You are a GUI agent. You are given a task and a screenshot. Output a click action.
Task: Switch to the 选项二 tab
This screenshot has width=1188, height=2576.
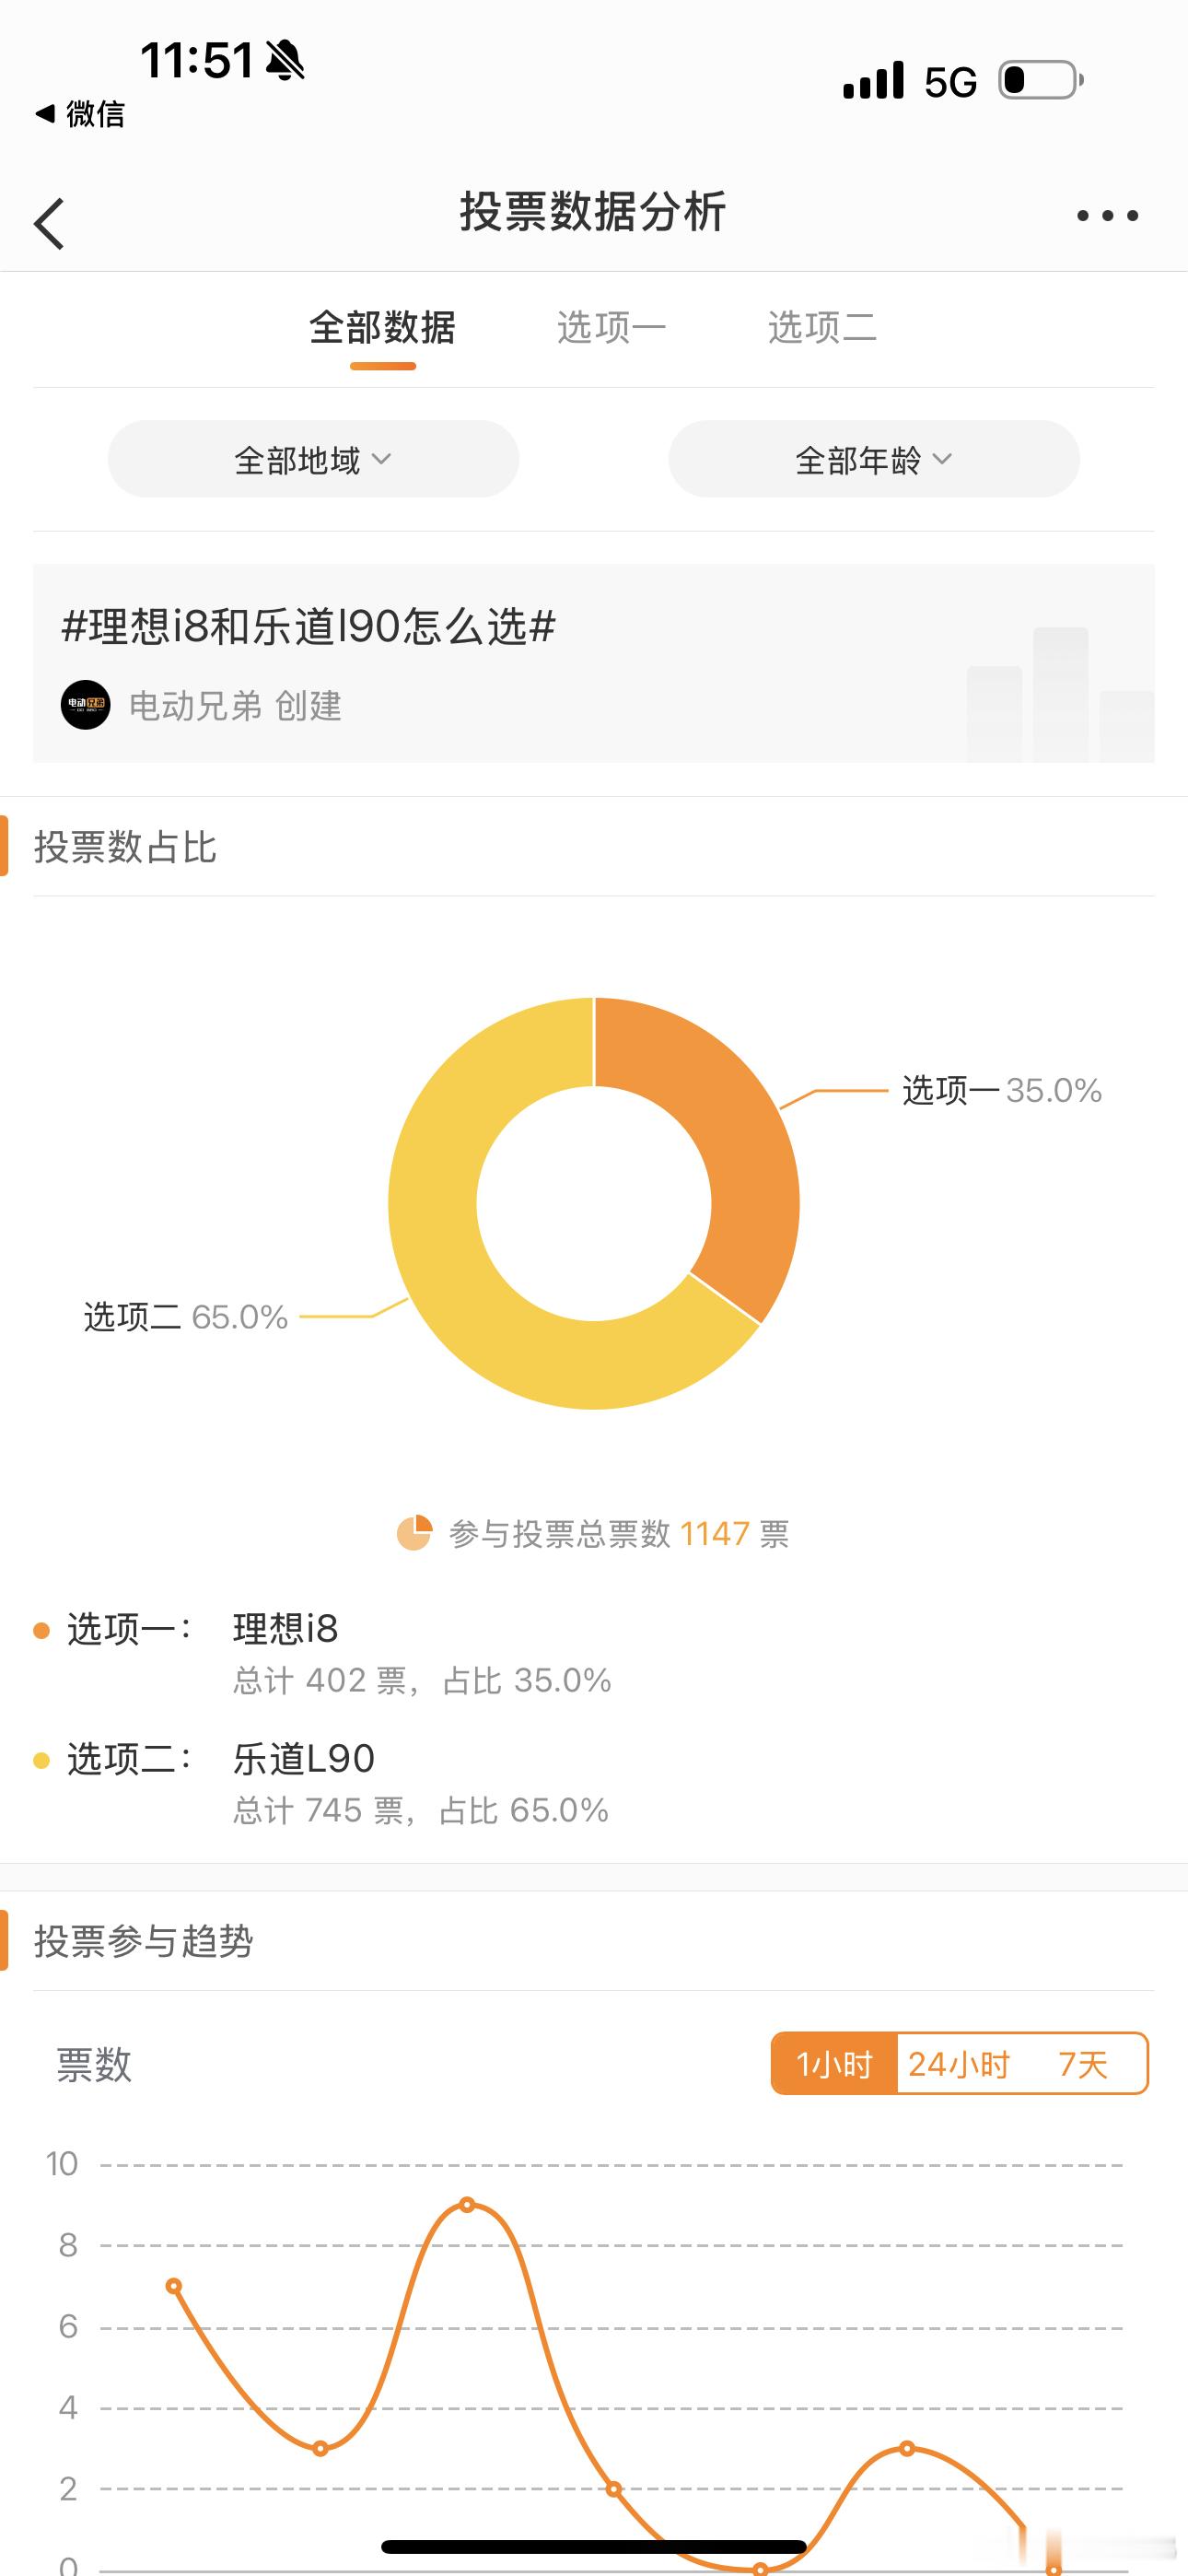tap(822, 328)
